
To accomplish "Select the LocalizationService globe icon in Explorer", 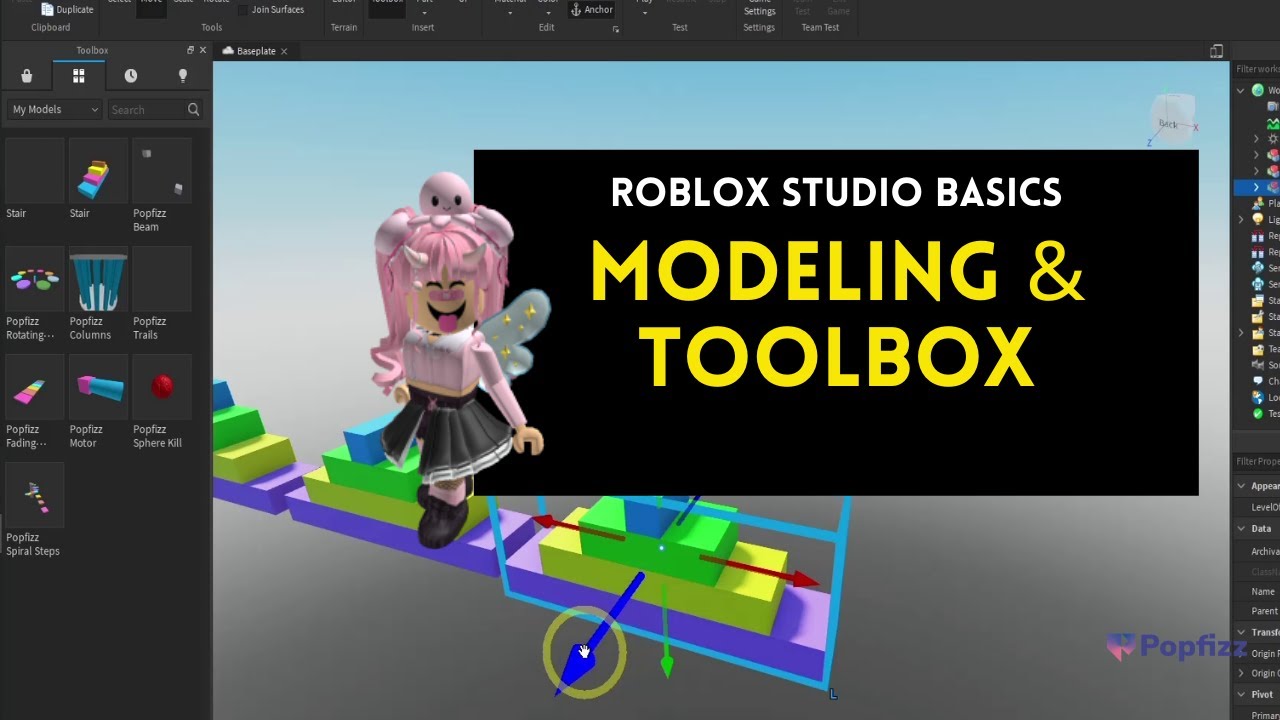I will point(1258,397).
